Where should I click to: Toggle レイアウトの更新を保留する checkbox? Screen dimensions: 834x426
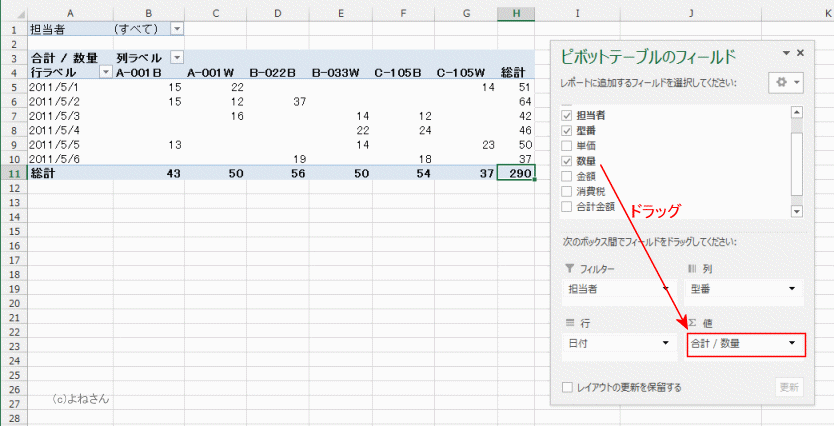coord(568,387)
